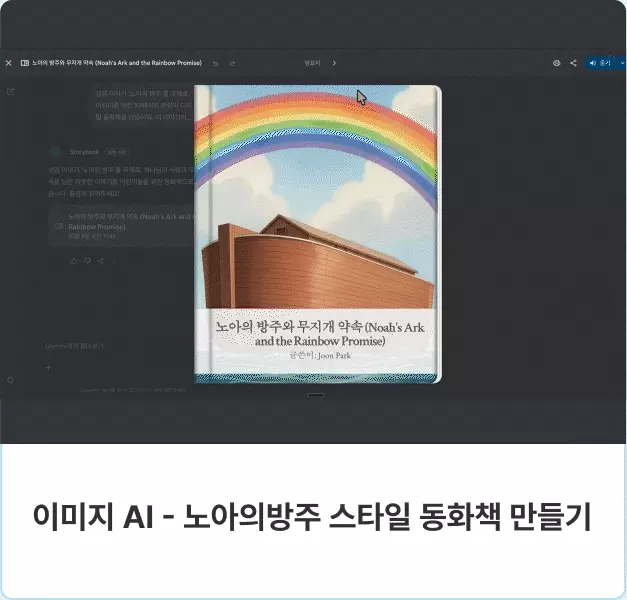Focus the Gemini prompt input field
627x600 pixels.
[74, 346]
